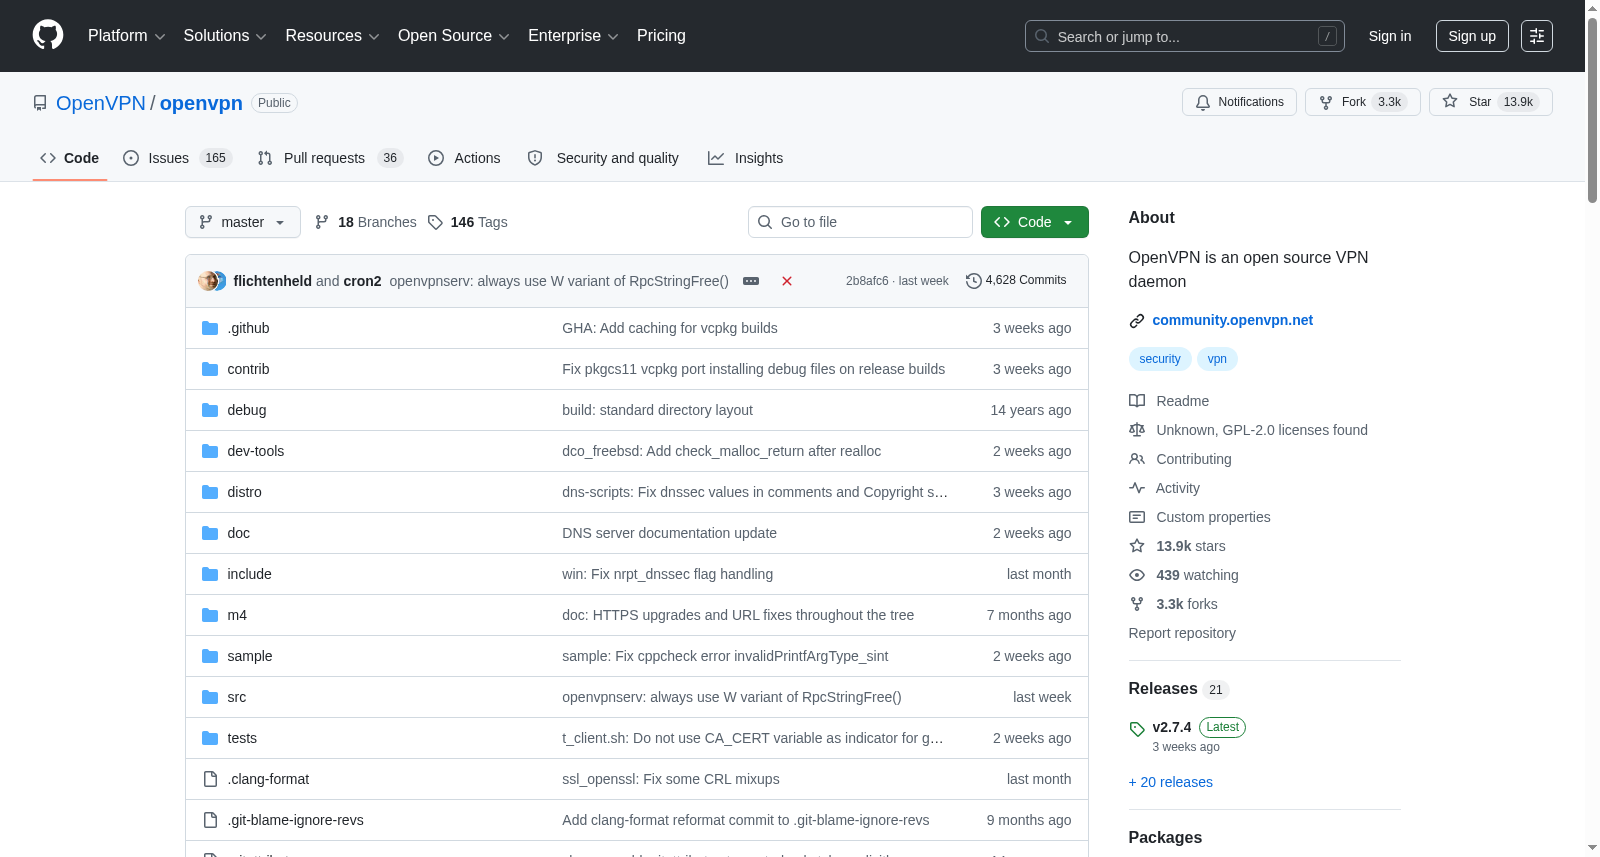
Task: Click the Go to file input
Action: [860, 222]
